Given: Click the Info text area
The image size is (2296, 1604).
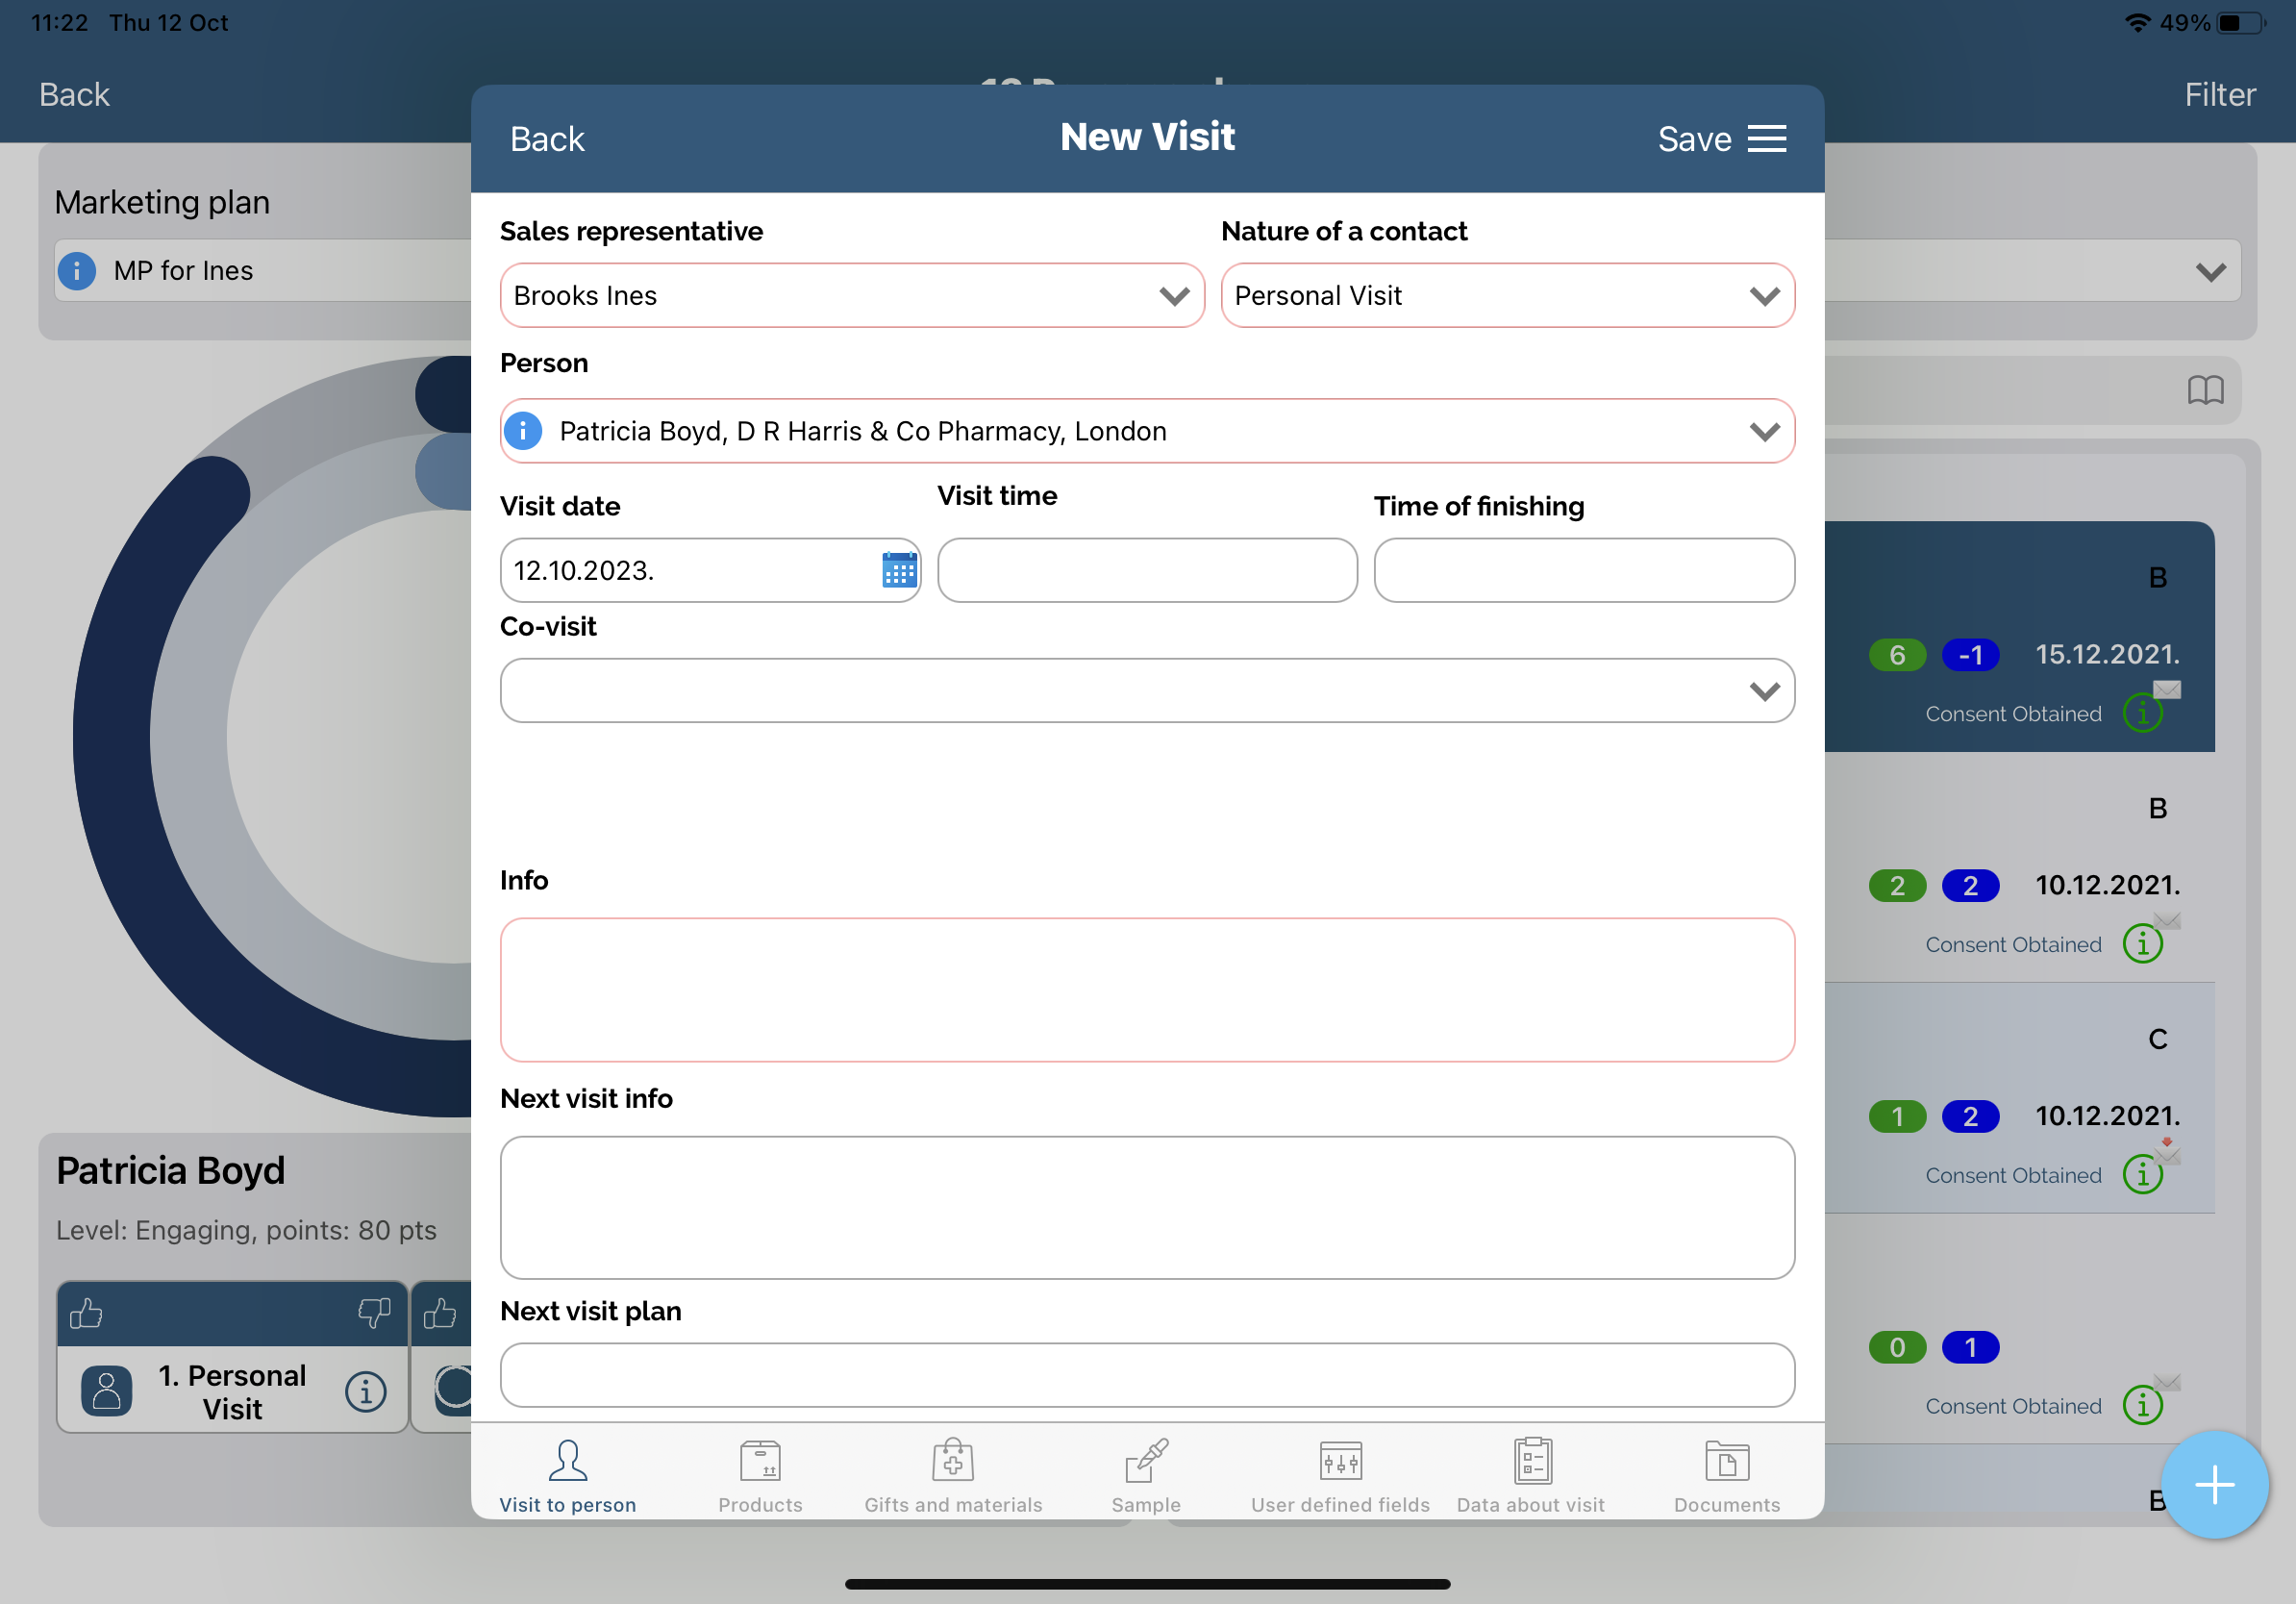Looking at the screenshot, I should pyautogui.click(x=1147, y=989).
